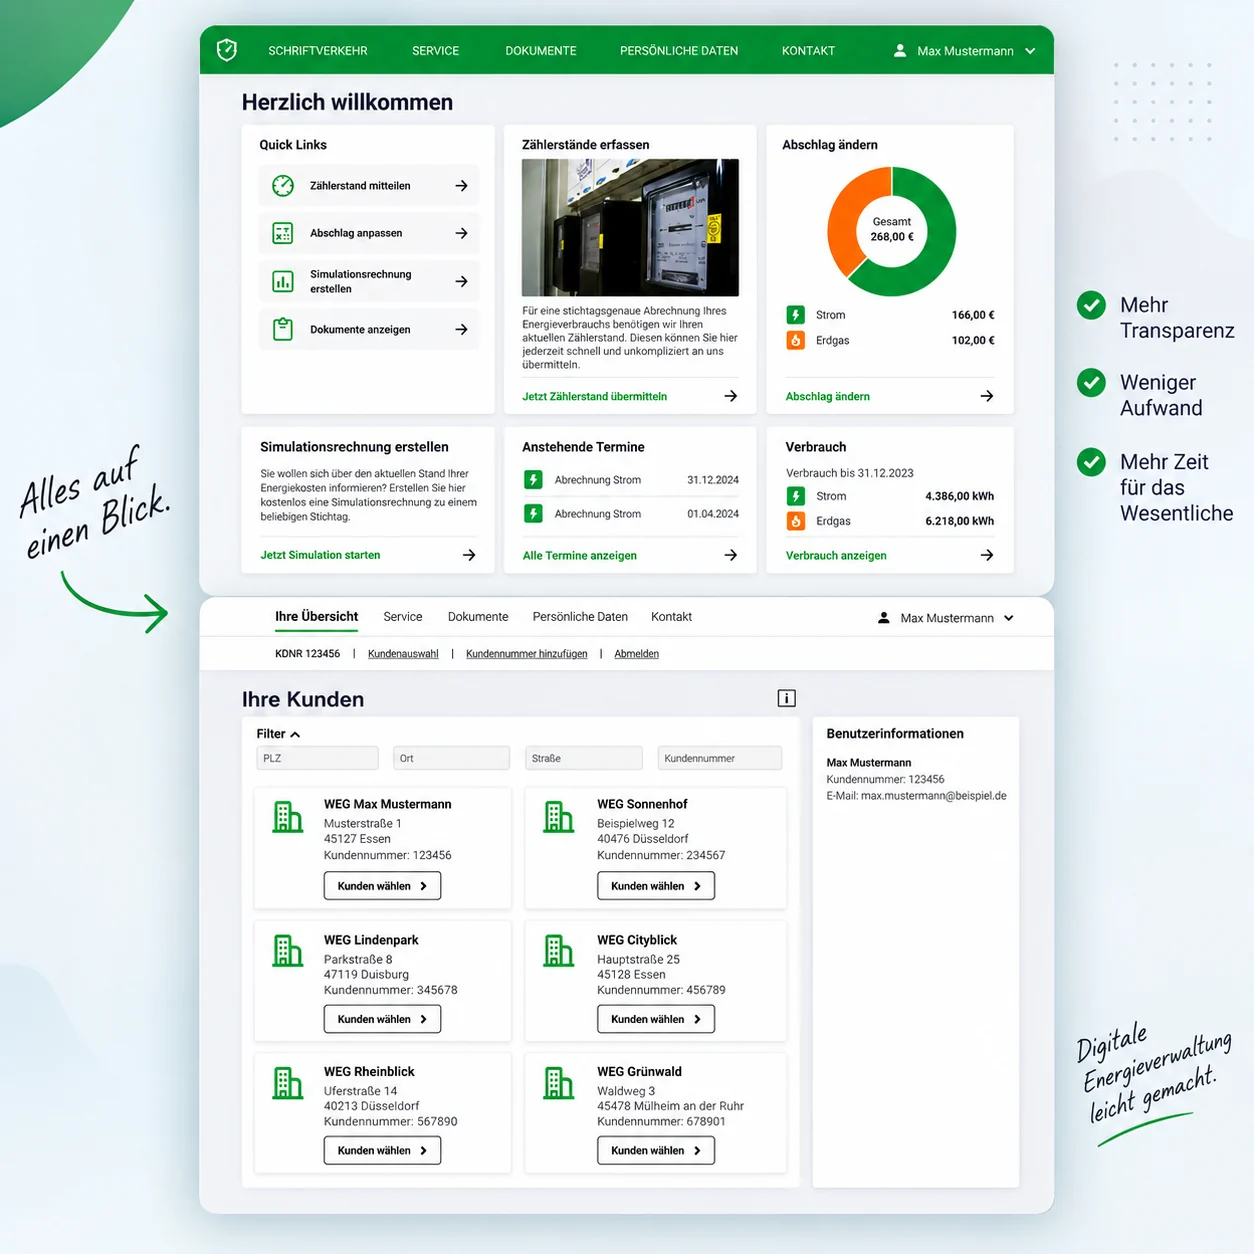Click building icon of WEG Cityblick
The width and height of the screenshot is (1254, 1254).
point(559,951)
